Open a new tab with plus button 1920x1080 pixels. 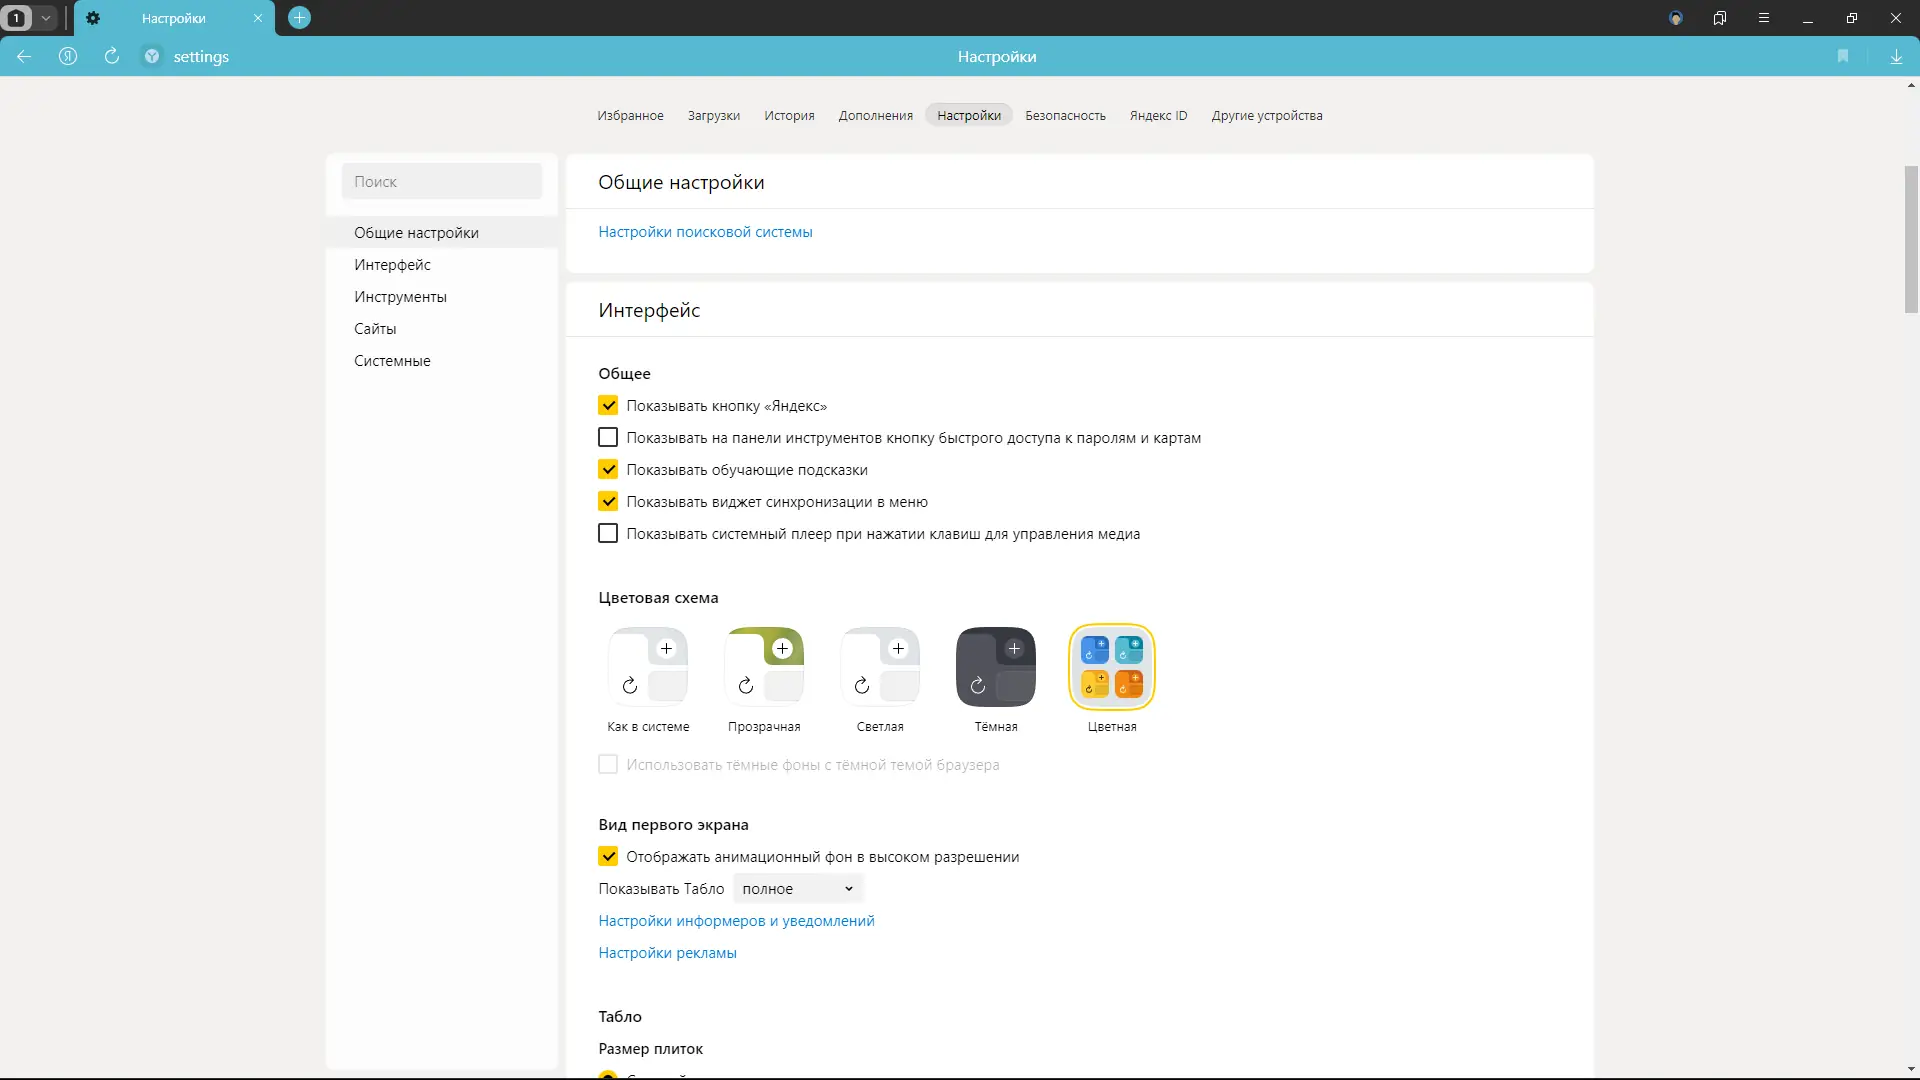pyautogui.click(x=299, y=18)
